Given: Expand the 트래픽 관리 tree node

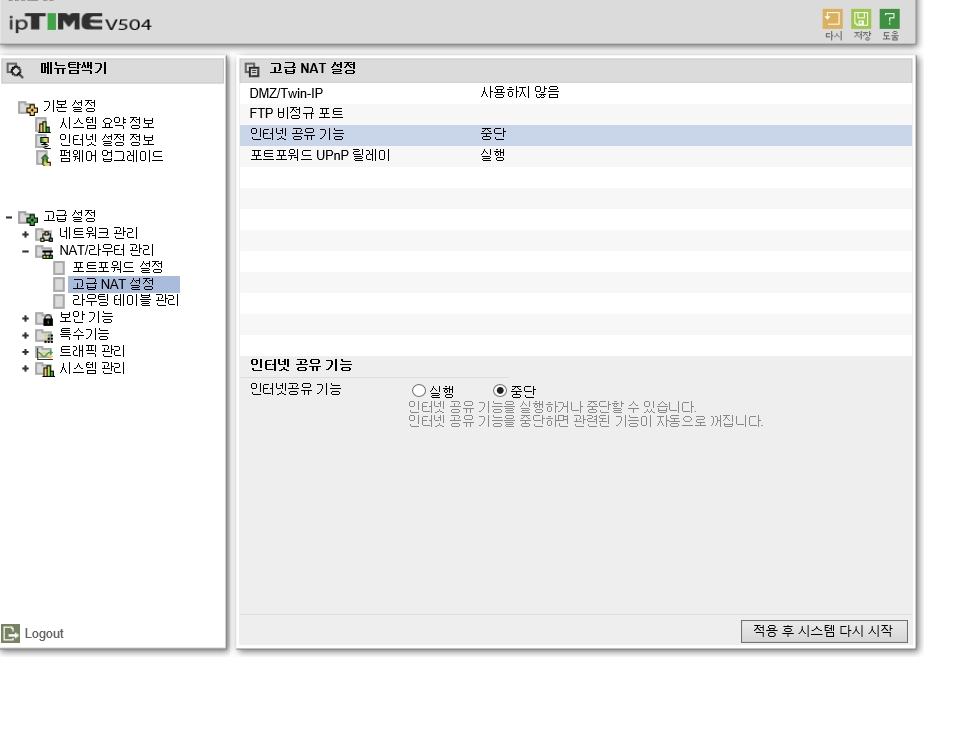Looking at the screenshot, I should (25, 352).
